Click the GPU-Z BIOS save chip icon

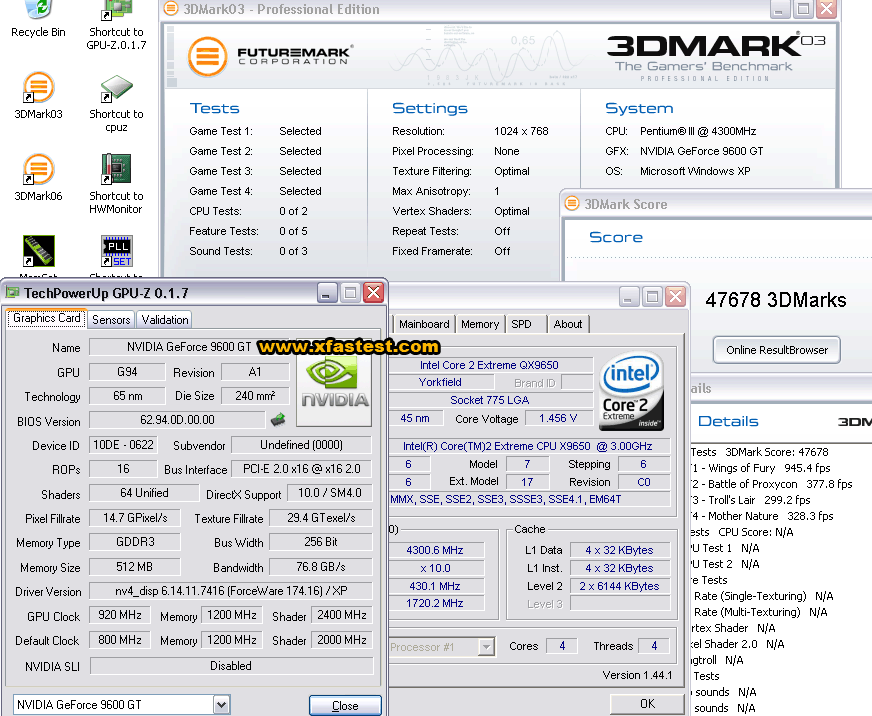[x=278, y=419]
